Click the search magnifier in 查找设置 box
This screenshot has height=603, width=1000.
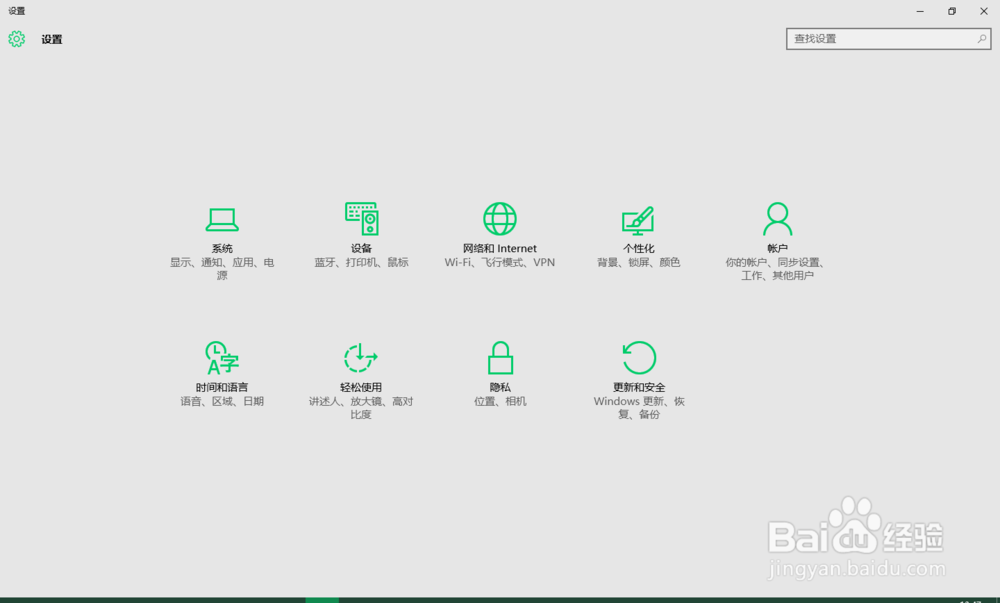pos(983,38)
